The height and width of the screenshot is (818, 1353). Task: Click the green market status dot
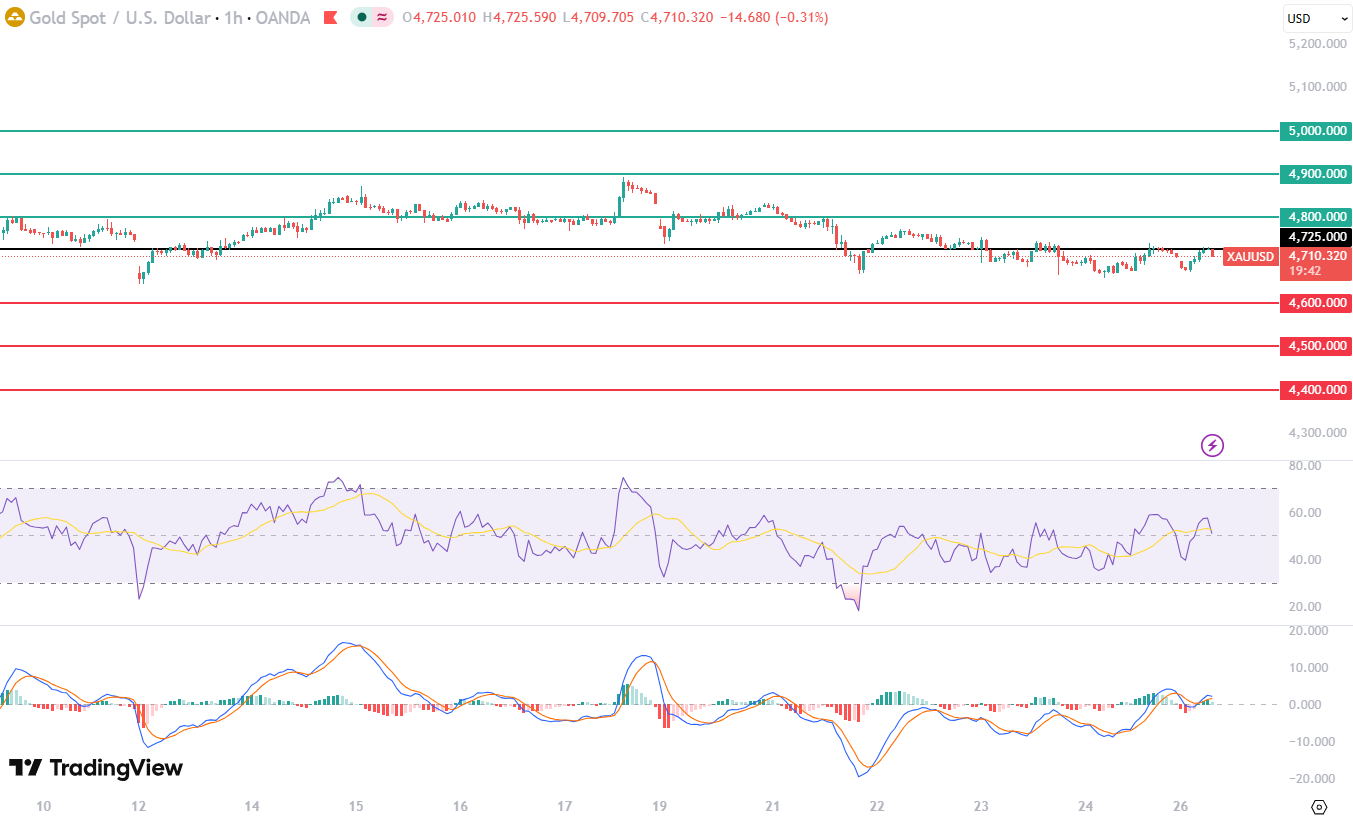(362, 17)
